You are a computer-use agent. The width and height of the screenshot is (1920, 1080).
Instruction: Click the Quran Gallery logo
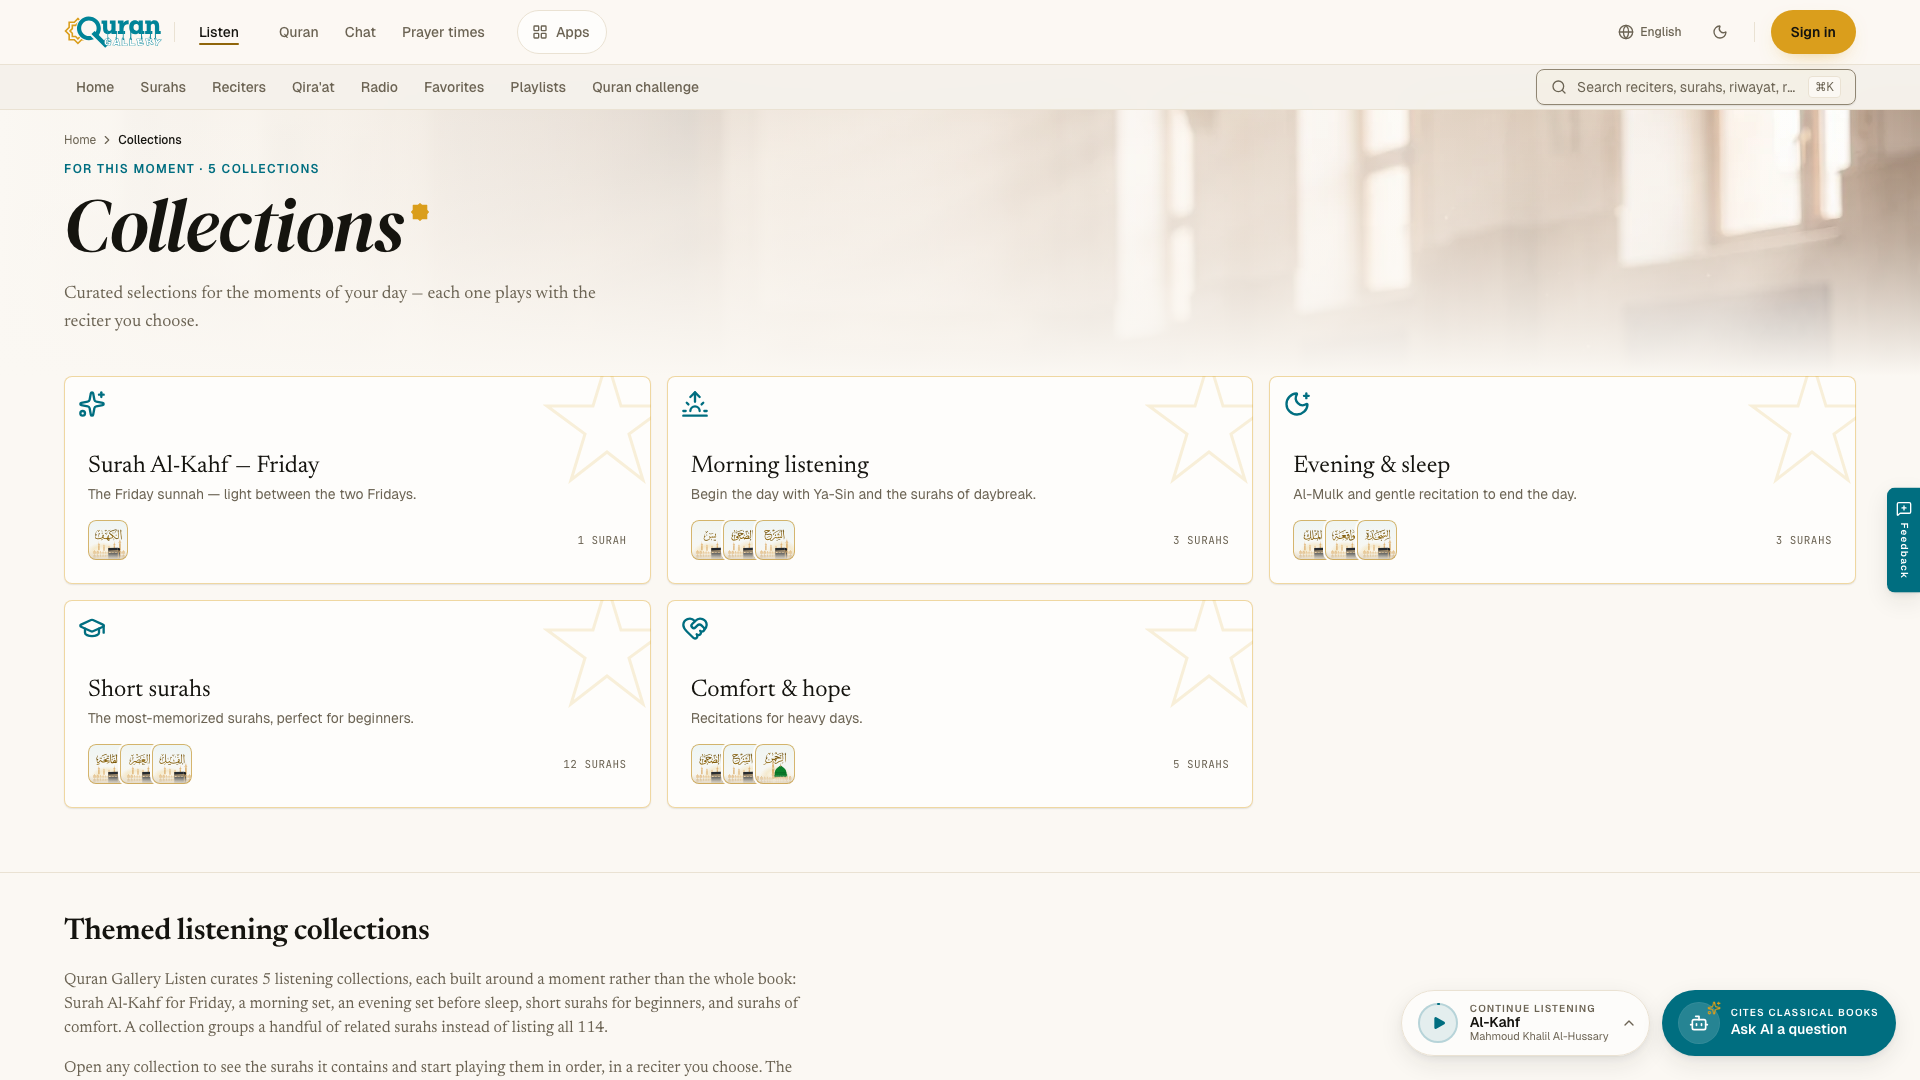pos(113,32)
